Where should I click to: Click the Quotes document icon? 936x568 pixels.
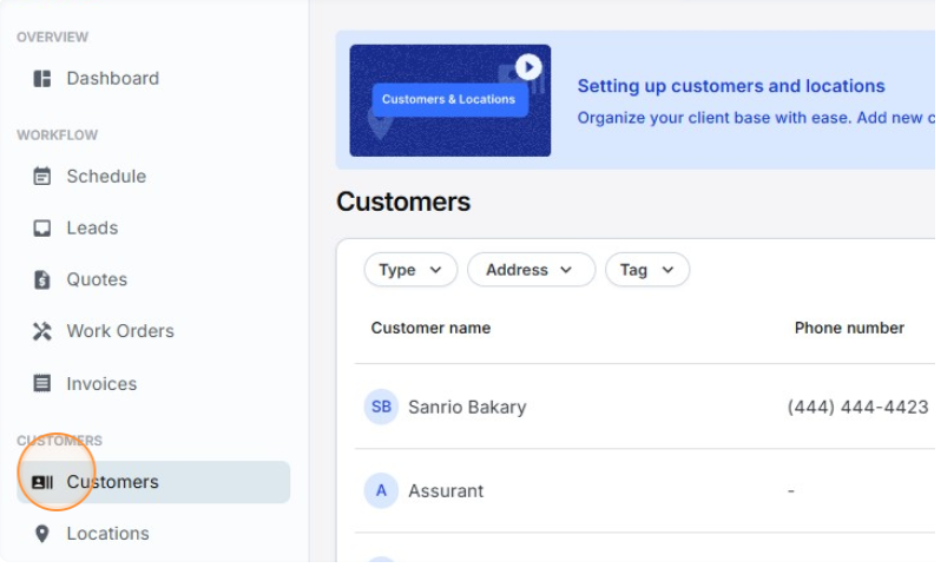(x=42, y=280)
